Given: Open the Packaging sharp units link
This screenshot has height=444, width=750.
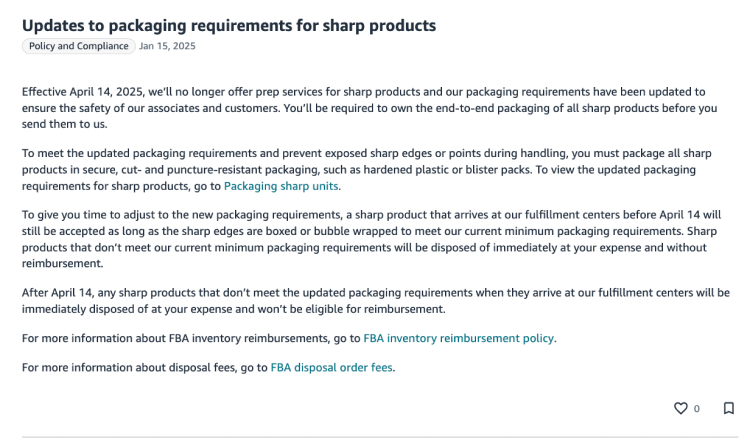Looking at the screenshot, I should point(282,185).
